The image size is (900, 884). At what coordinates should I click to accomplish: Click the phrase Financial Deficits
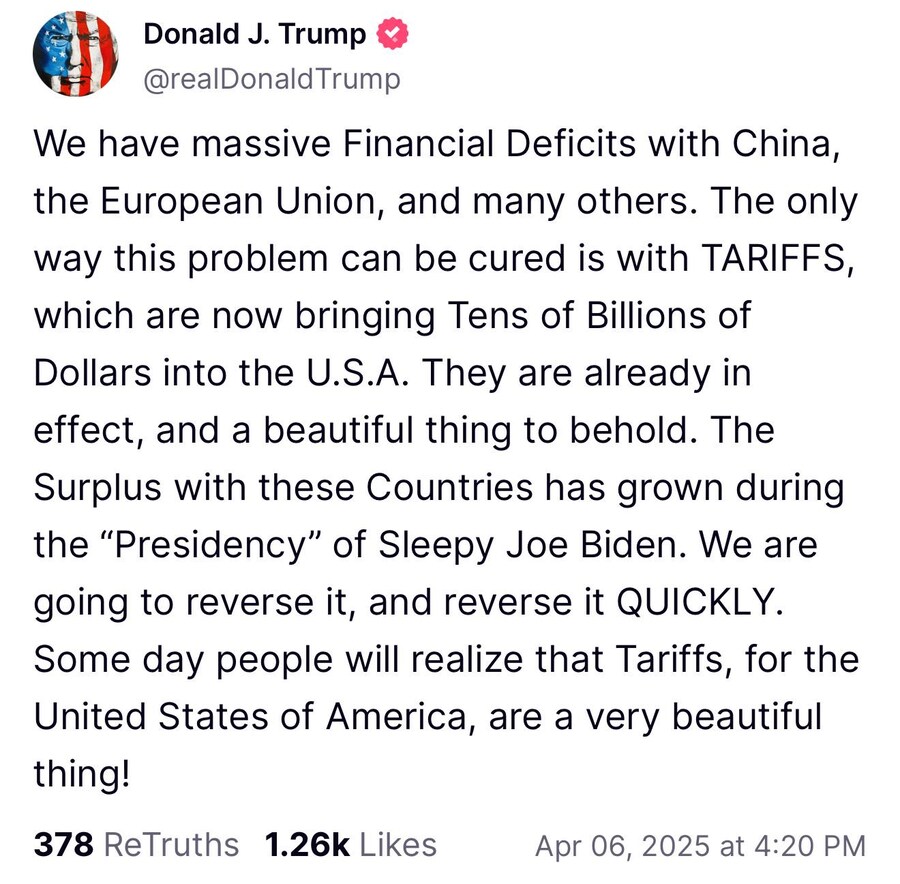tap(490, 144)
